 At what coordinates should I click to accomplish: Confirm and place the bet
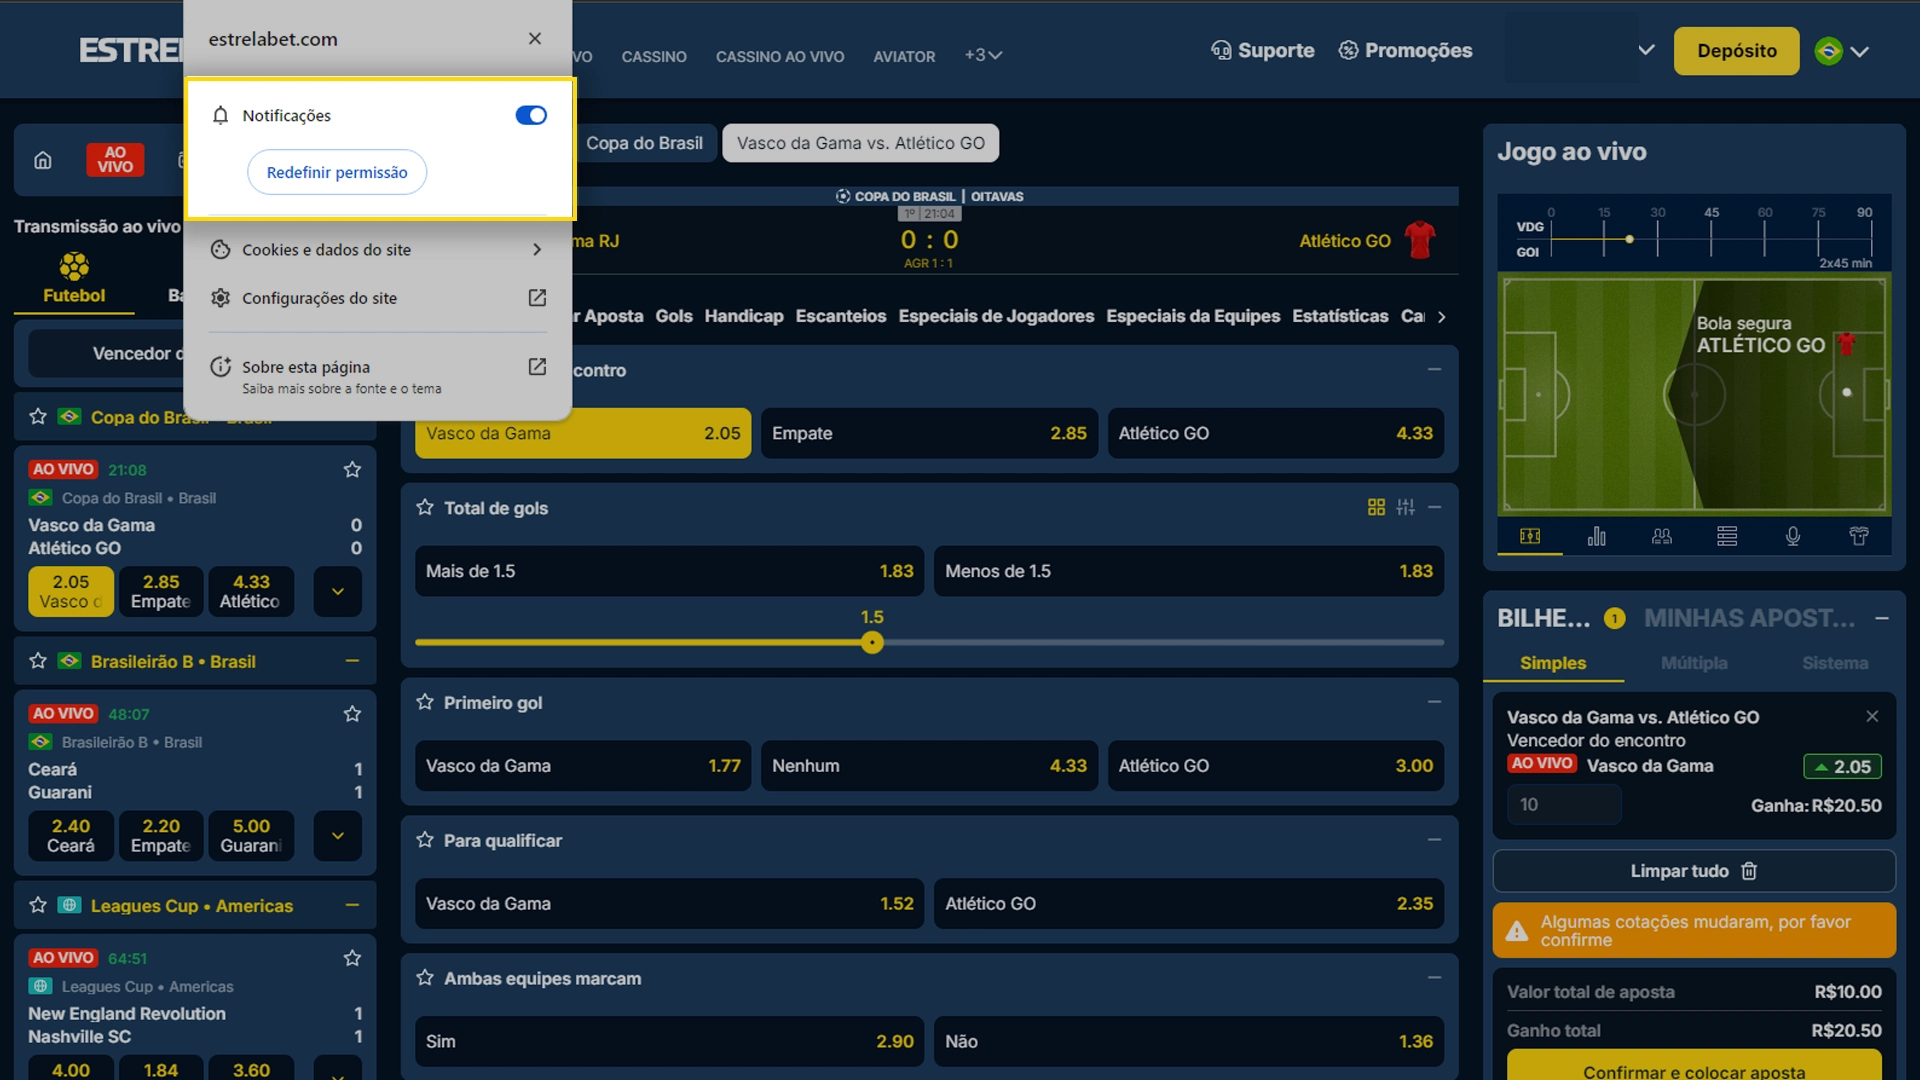click(1694, 1066)
